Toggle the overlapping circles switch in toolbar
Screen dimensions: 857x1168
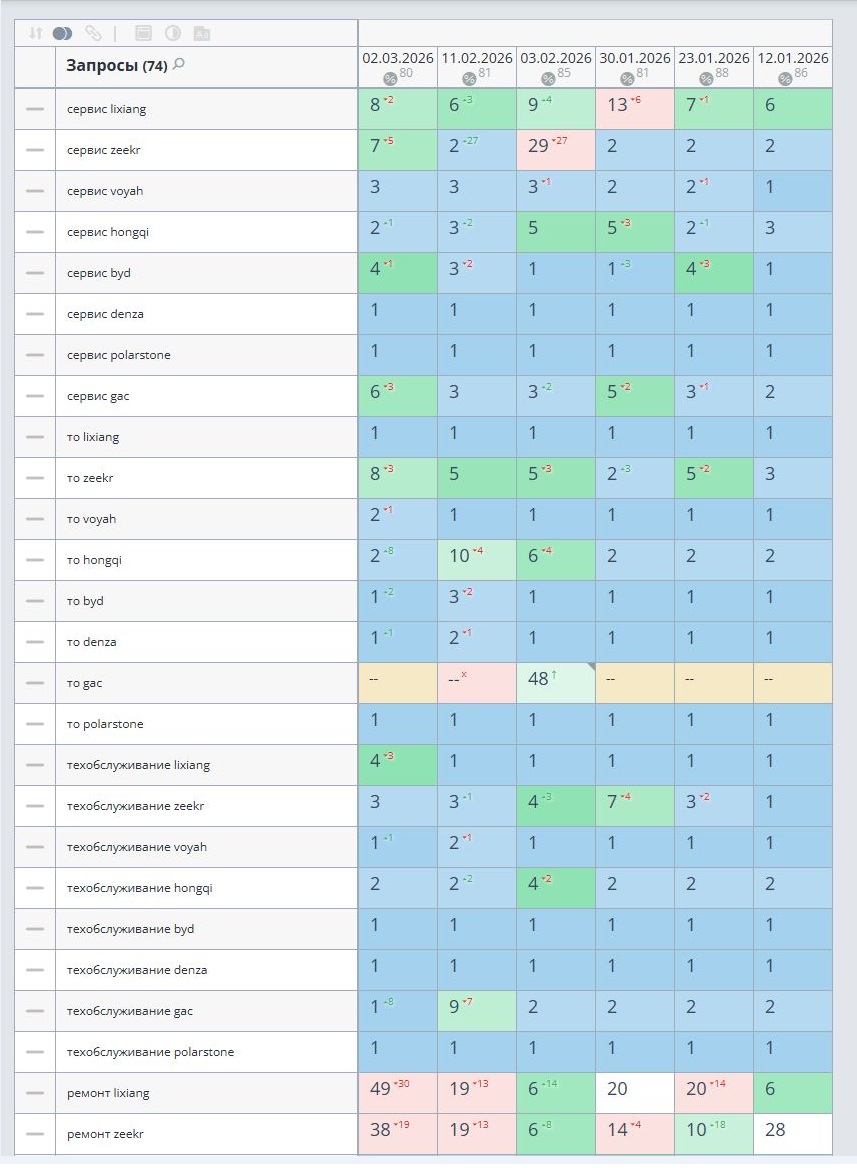coord(63,33)
